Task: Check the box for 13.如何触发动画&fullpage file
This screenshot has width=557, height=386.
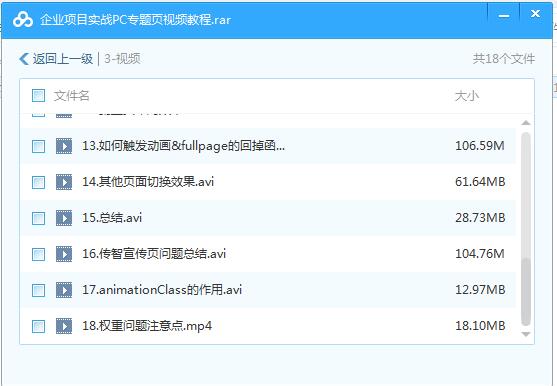Action: click(x=38, y=146)
